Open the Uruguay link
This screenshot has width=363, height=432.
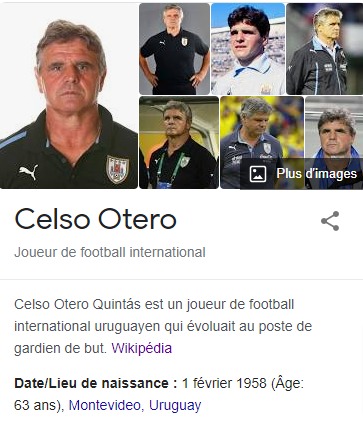175,405
